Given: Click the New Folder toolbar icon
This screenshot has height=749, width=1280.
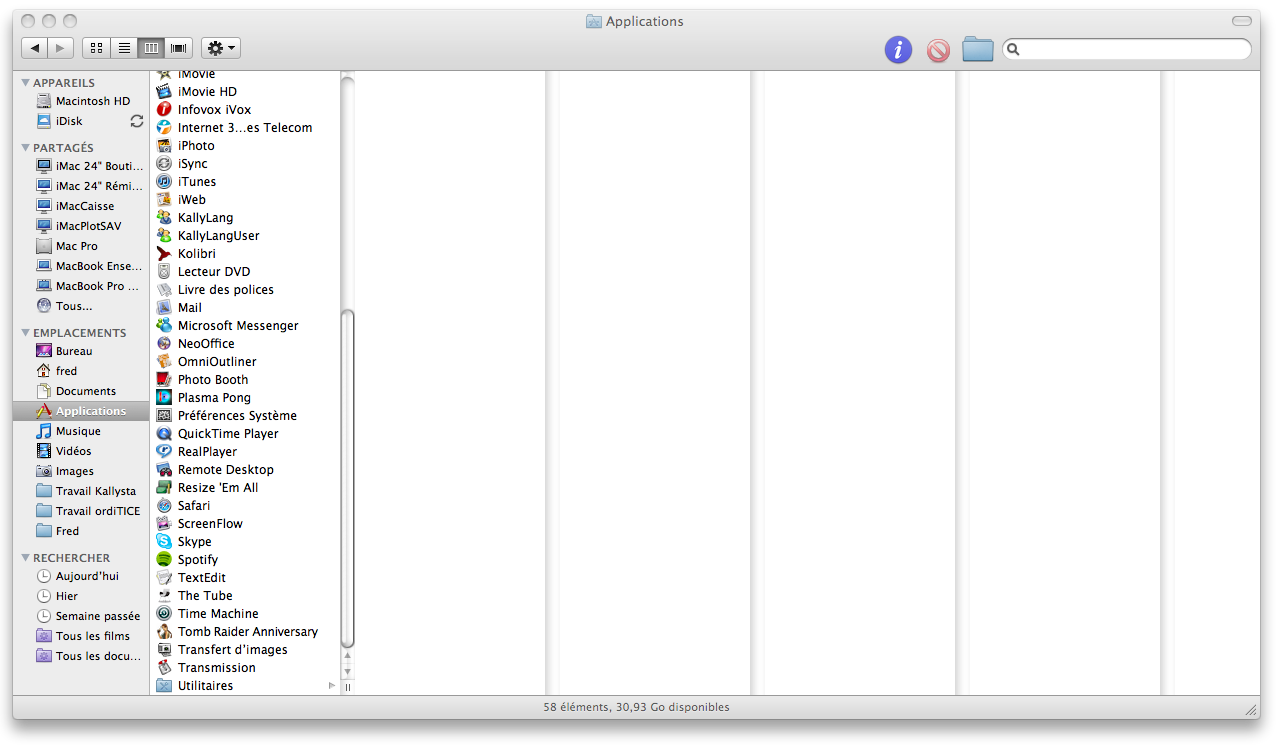Looking at the screenshot, I should [x=978, y=49].
